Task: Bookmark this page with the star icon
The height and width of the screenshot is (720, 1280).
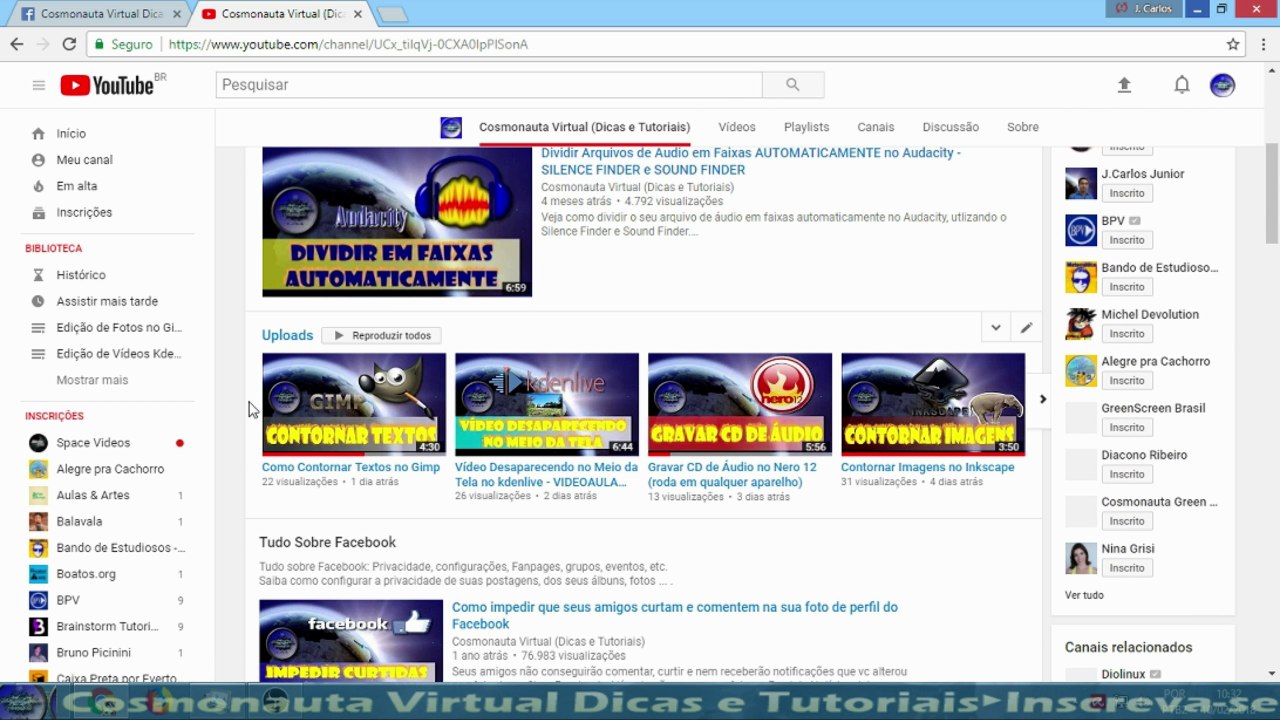Action: coord(1233,44)
